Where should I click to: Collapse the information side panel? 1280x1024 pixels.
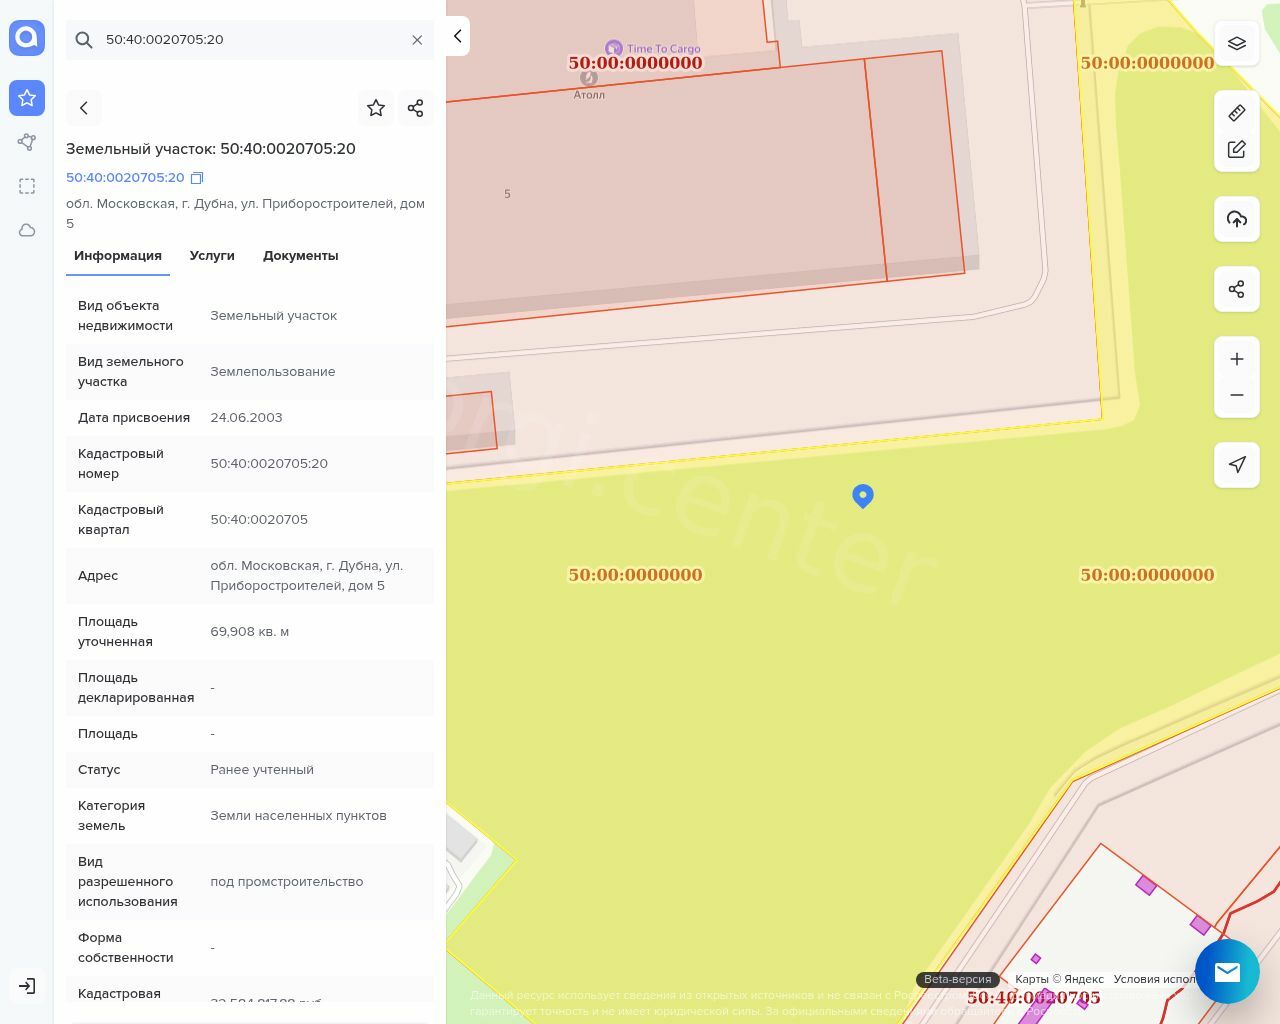(x=457, y=36)
